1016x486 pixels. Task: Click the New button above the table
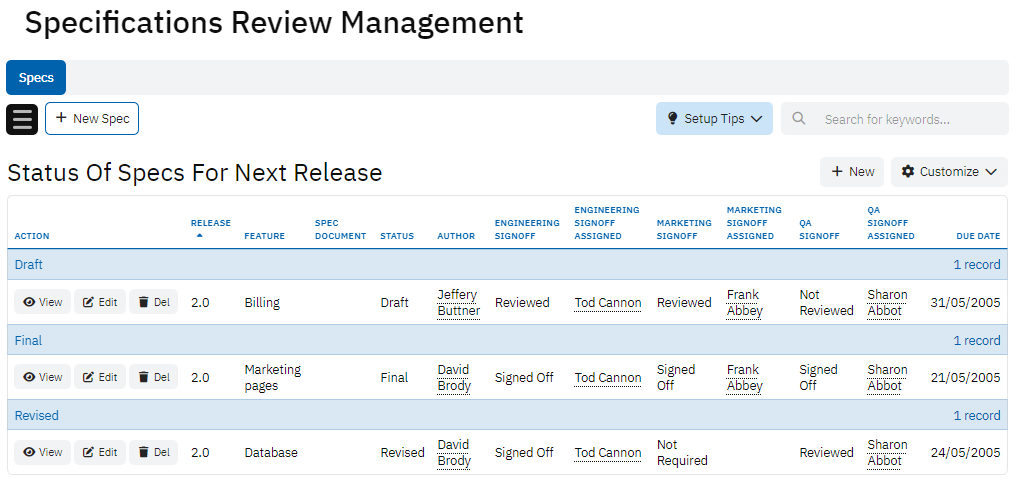pyautogui.click(x=851, y=172)
